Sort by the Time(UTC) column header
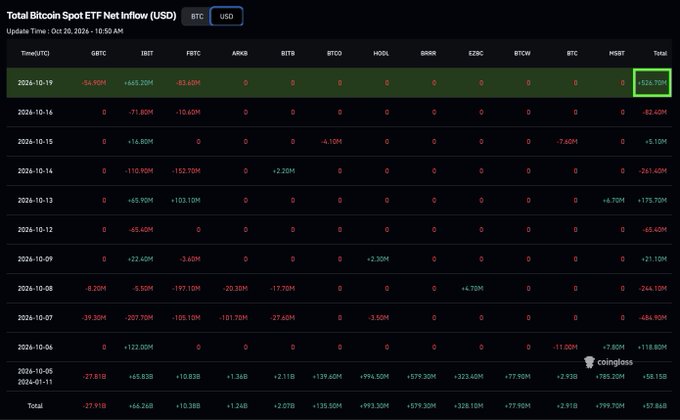 pos(35,53)
